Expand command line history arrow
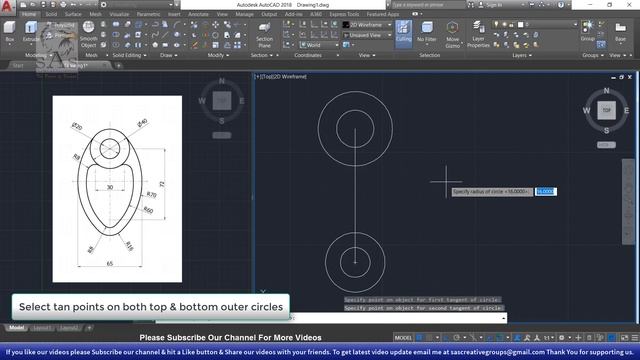The image size is (640, 360). 504,318
